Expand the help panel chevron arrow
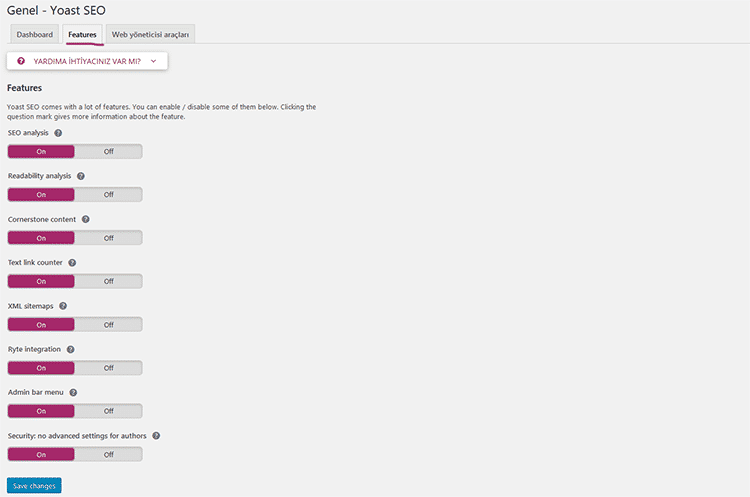The height and width of the screenshot is (497, 750). click(x=154, y=61)
